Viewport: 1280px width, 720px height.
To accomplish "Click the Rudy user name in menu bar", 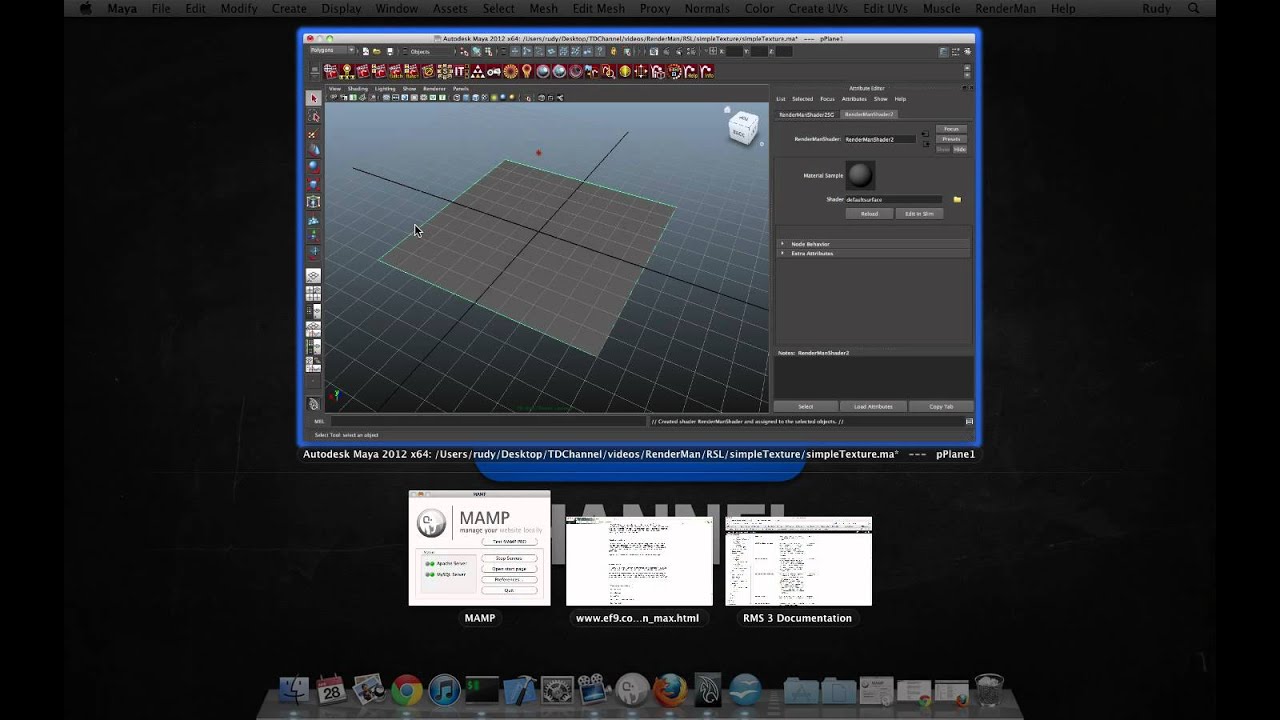I will [1156, 9].
